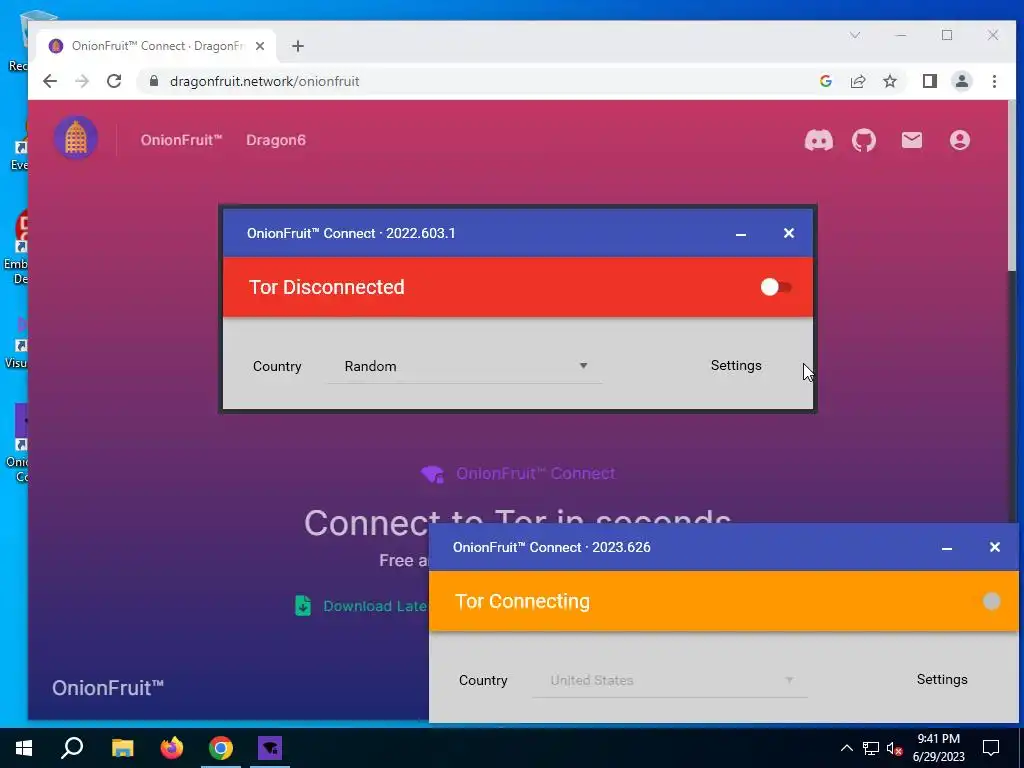Image resolution: width=1024 pixels, height=768 pixels.
Task: Open the Dragon6 navigation menu item
Action: pos(276,140)
